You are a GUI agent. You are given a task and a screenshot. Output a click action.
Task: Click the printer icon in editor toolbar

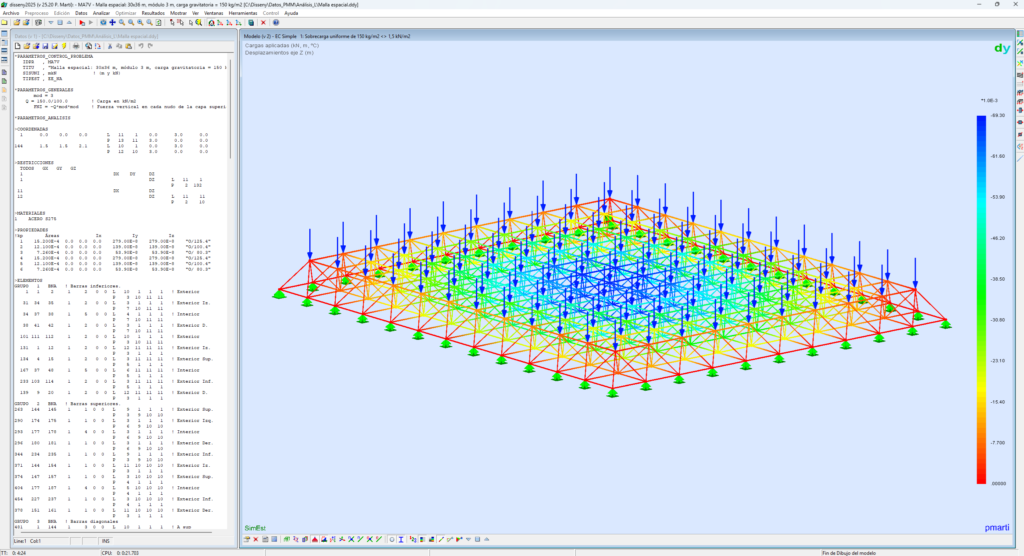click(76, 46)
